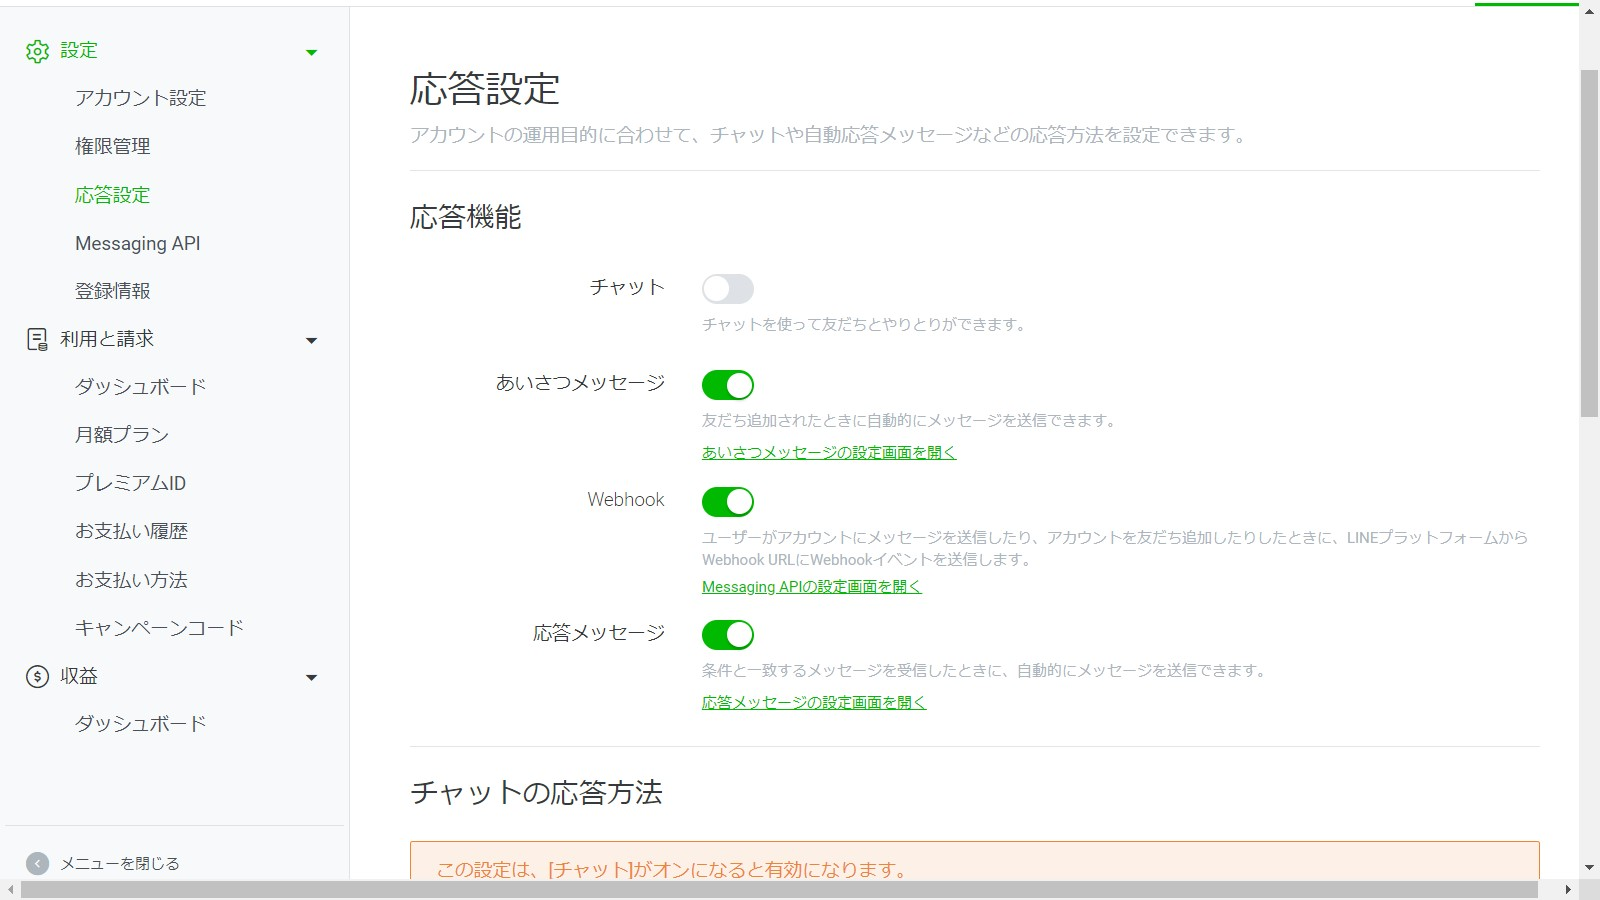The width and height of the screenshot is (1600, 900).
Task: Click Messaging APIの設定画面を開く link
Action: point(811,587)
